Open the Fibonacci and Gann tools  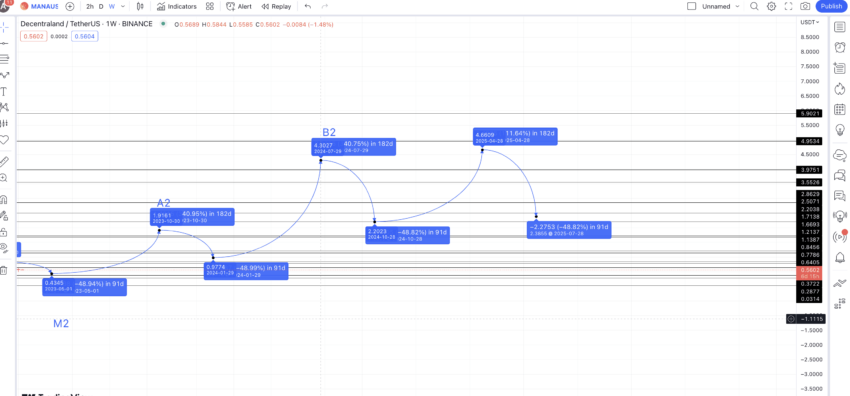4,59
